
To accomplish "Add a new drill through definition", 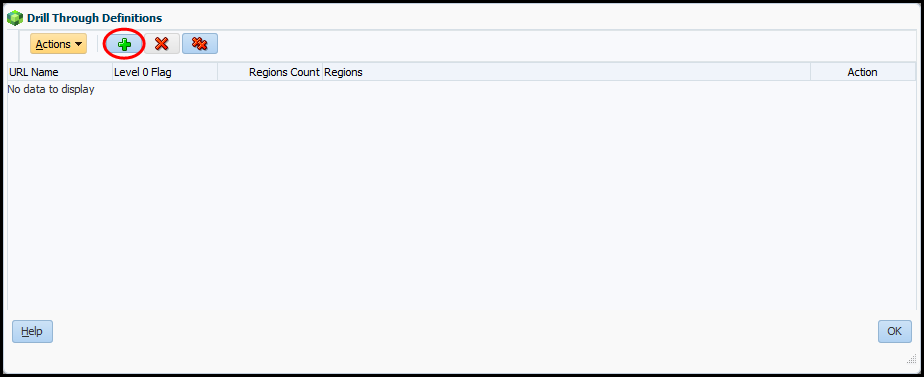I will pyautogui.click(x=124, y=44).
